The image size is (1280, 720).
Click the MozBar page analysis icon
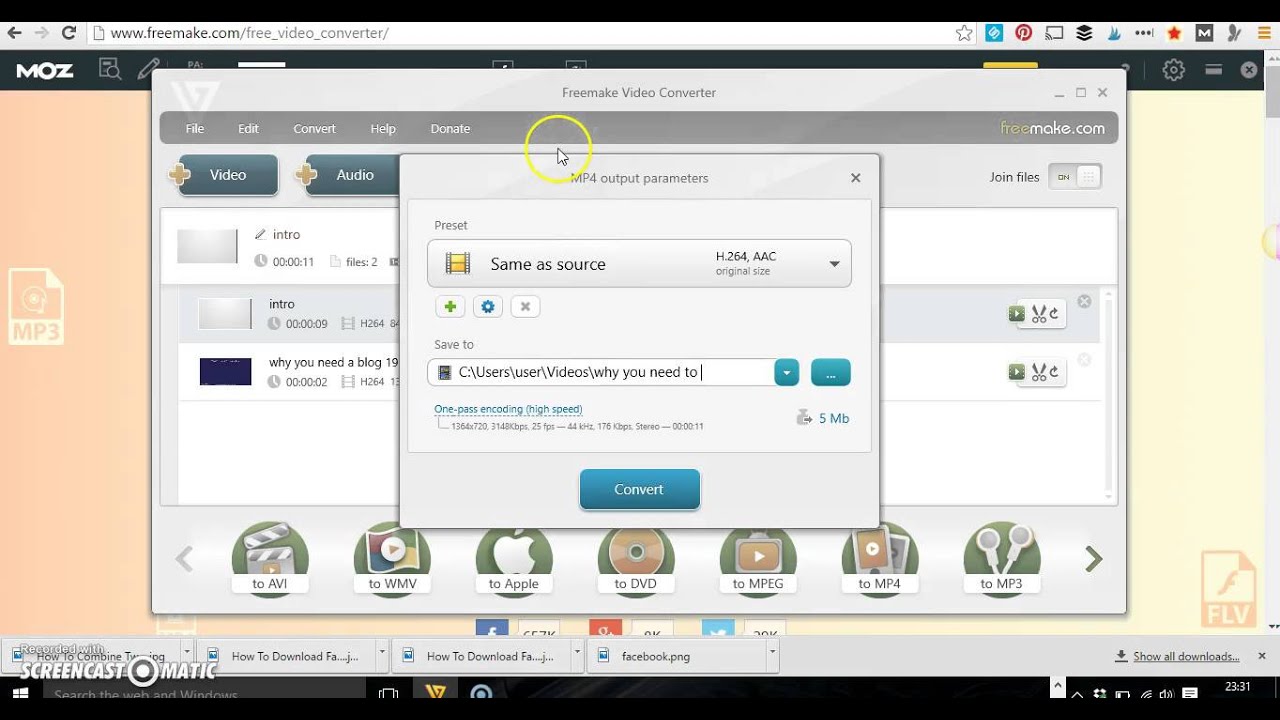109,69
